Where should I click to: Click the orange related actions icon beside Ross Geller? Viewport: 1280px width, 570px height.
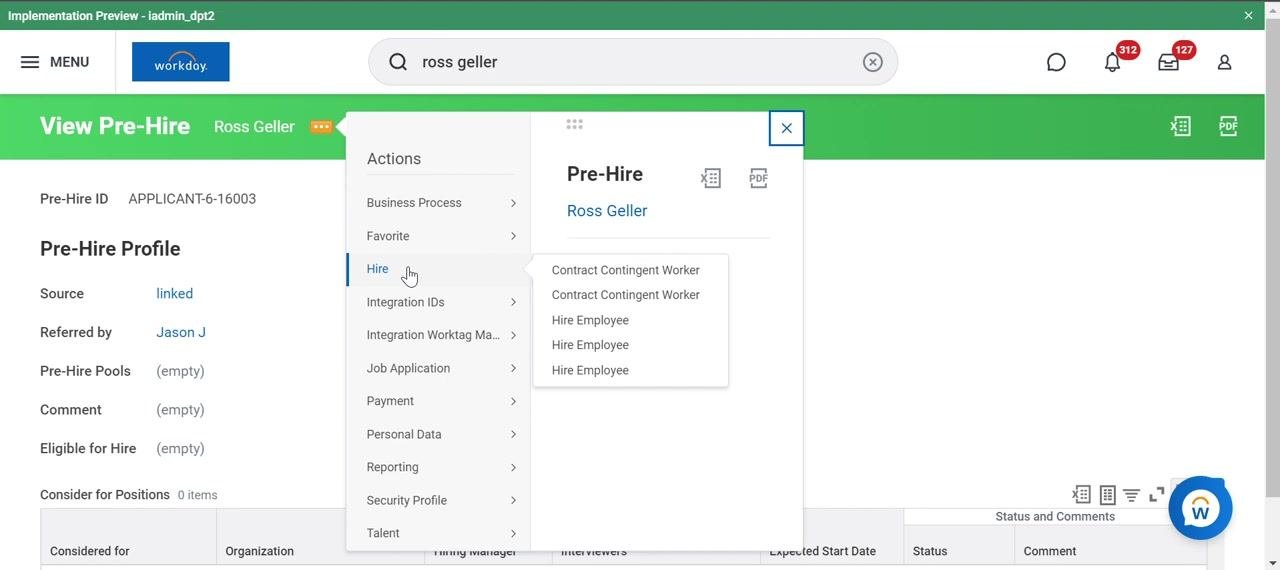(321, 127)
